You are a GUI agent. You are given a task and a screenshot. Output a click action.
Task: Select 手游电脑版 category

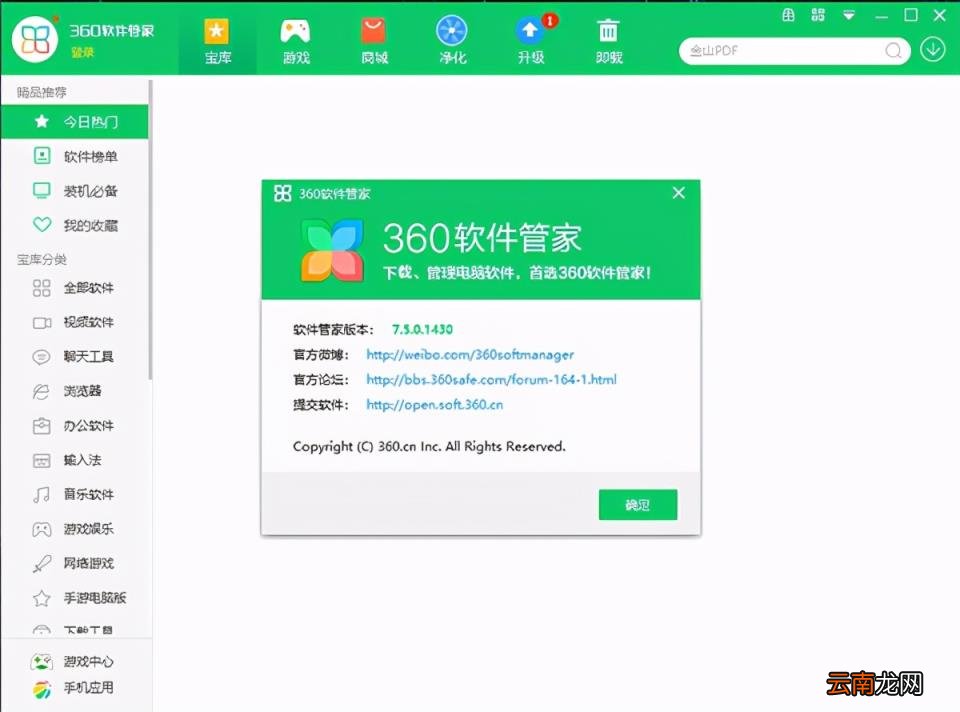(x=74, y=598)
